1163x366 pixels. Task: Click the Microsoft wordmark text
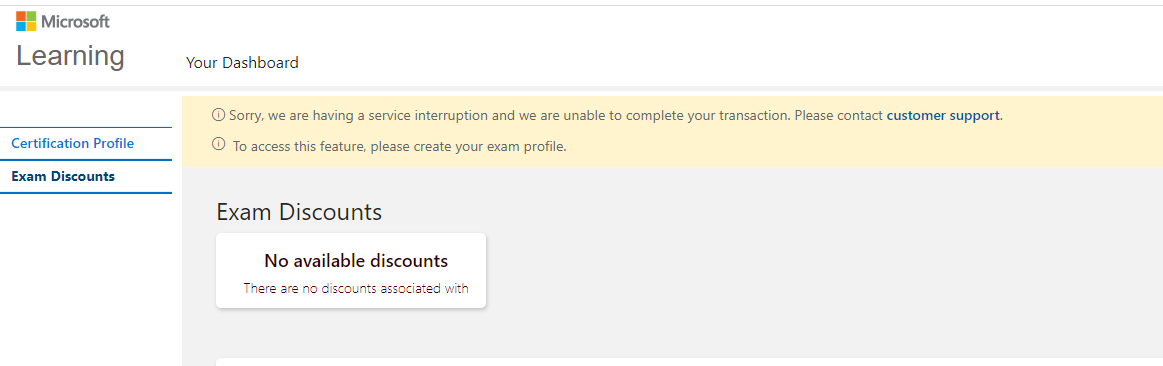[x=75, y=22]
